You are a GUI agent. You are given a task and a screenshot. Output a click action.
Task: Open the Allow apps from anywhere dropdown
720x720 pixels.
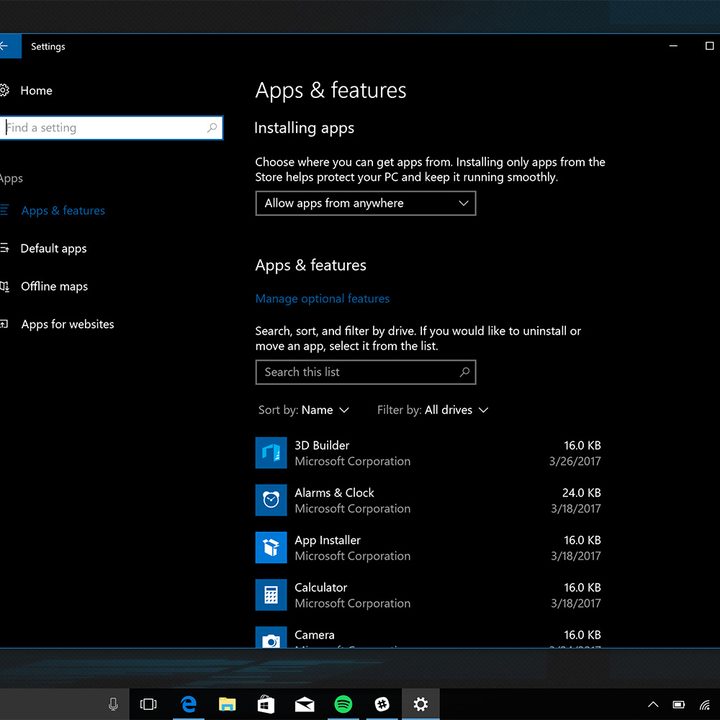coord(366,203)
